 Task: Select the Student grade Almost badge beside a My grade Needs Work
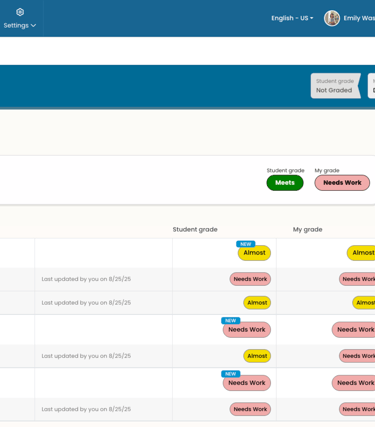(x=257, y=356)
